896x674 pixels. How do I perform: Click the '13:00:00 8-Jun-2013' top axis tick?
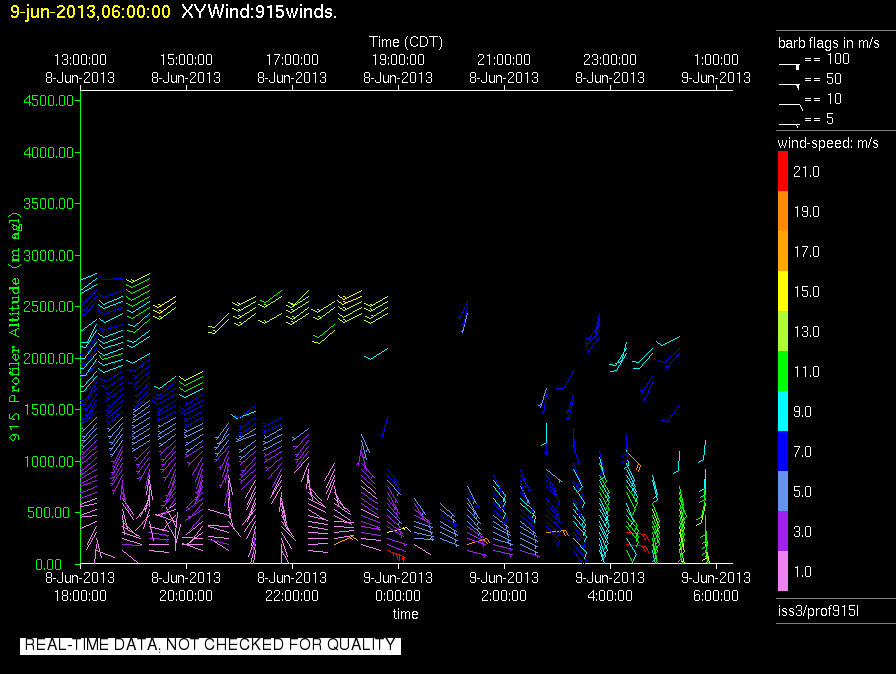click(x=80, y=69)
